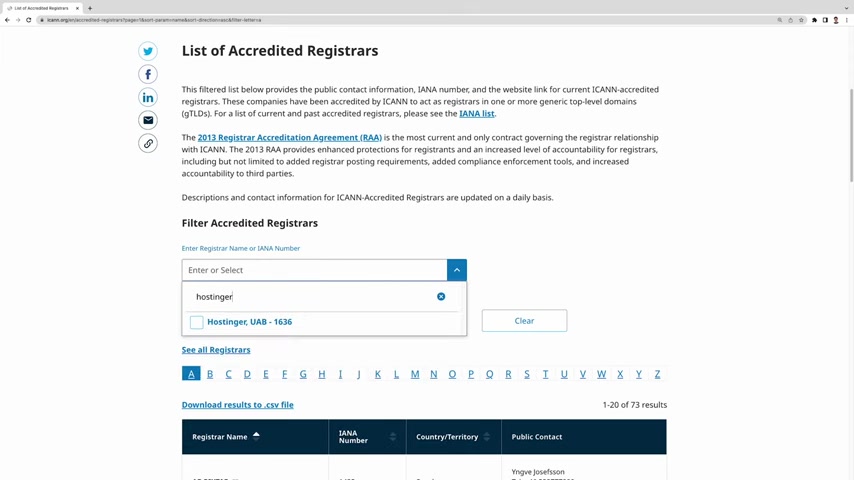Screen dimensions: 854x480
Task: Download results to .csv file
Action: tap(237, 405)
